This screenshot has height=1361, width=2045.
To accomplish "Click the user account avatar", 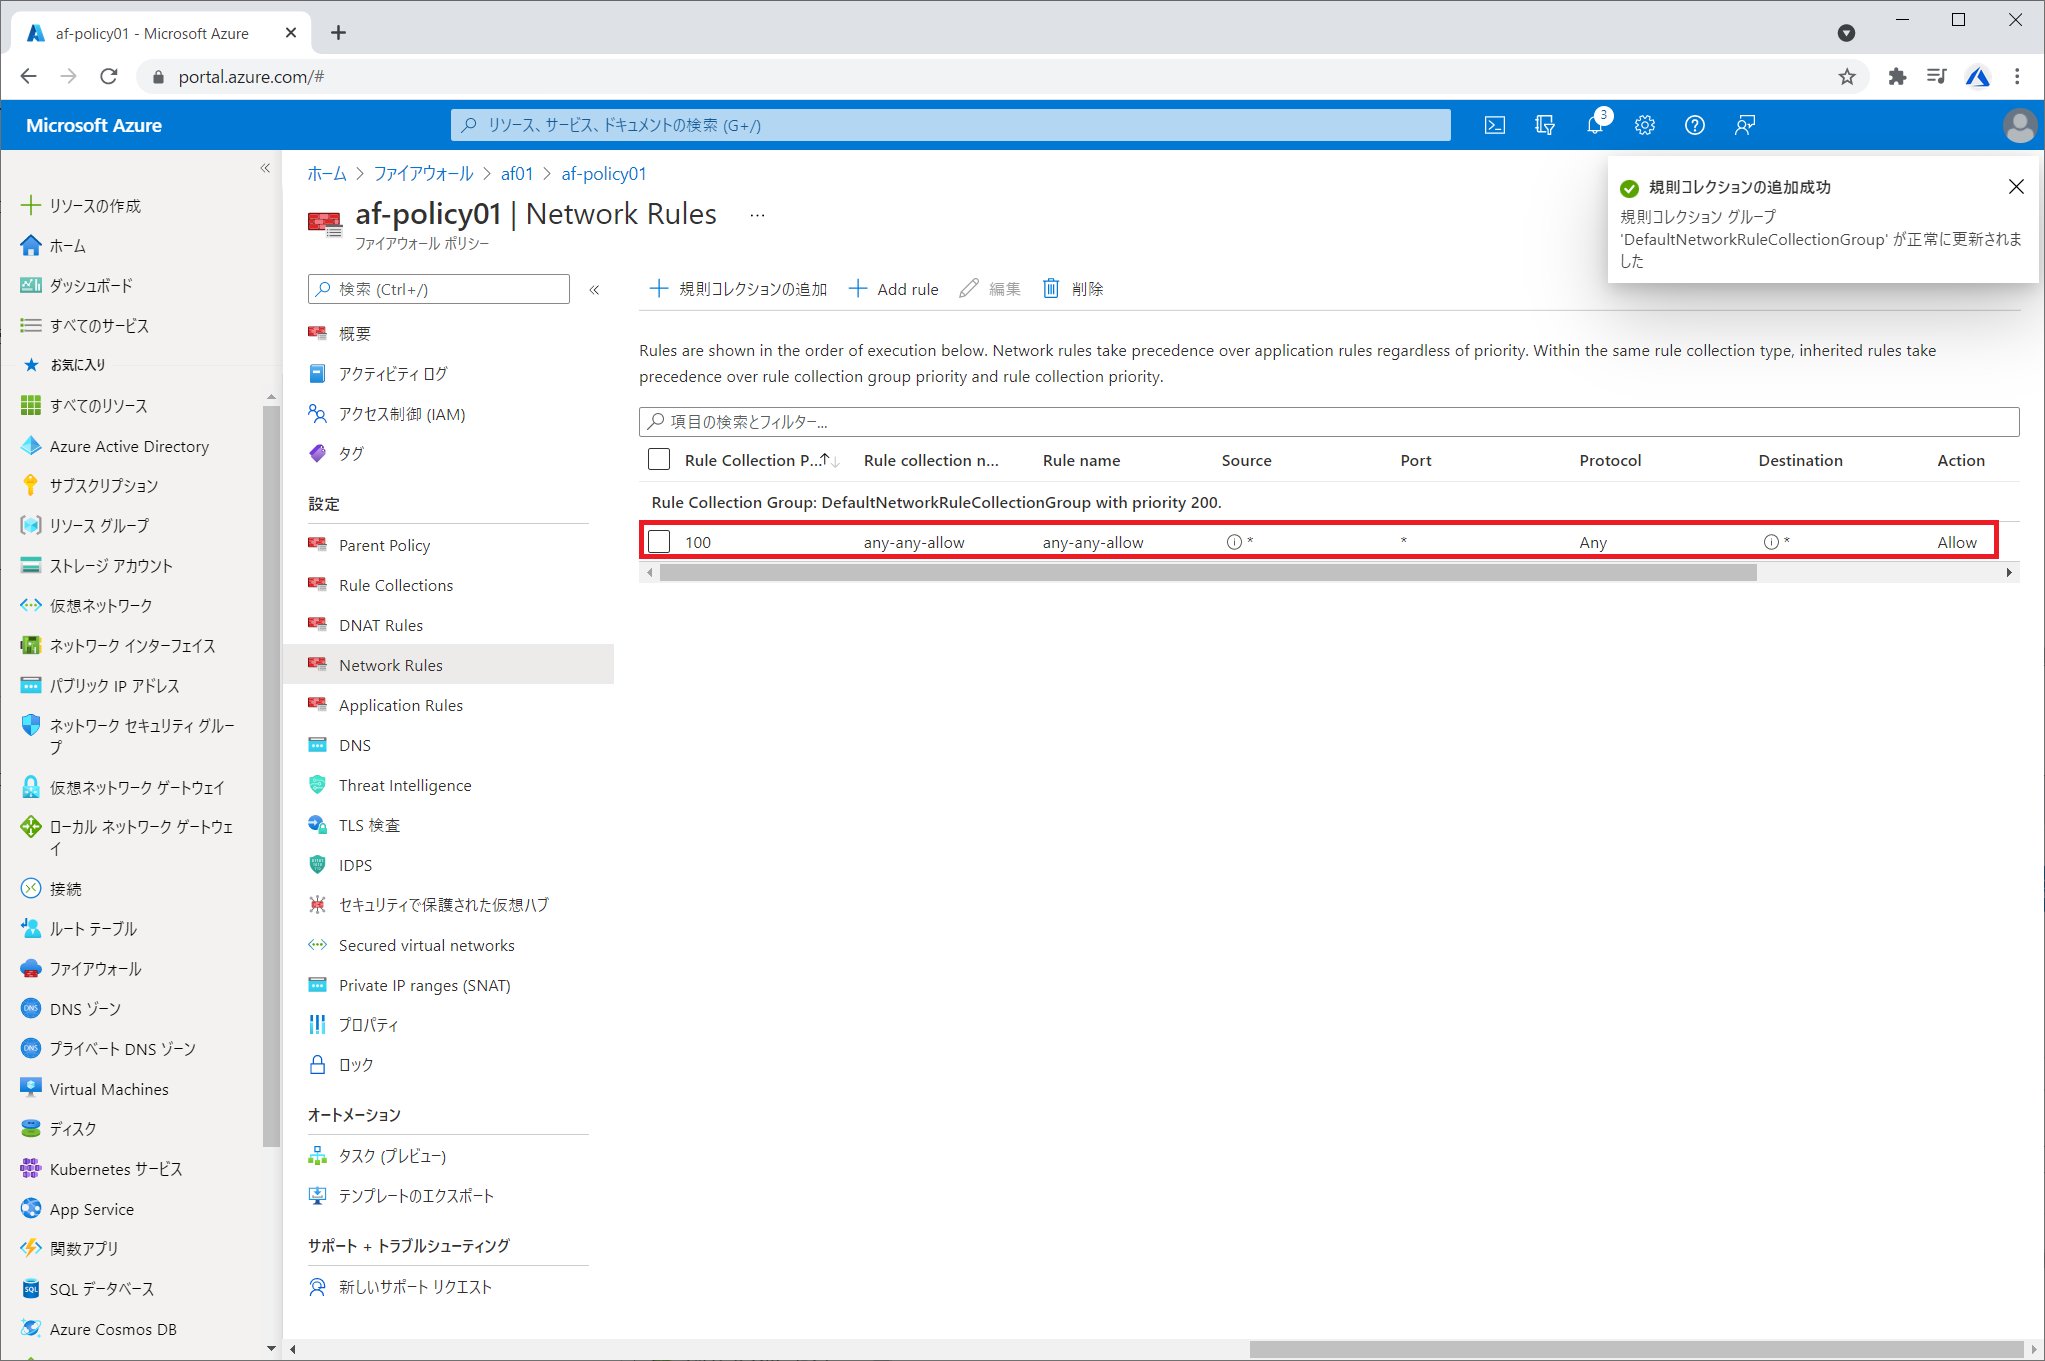I will click(2019, 125).
